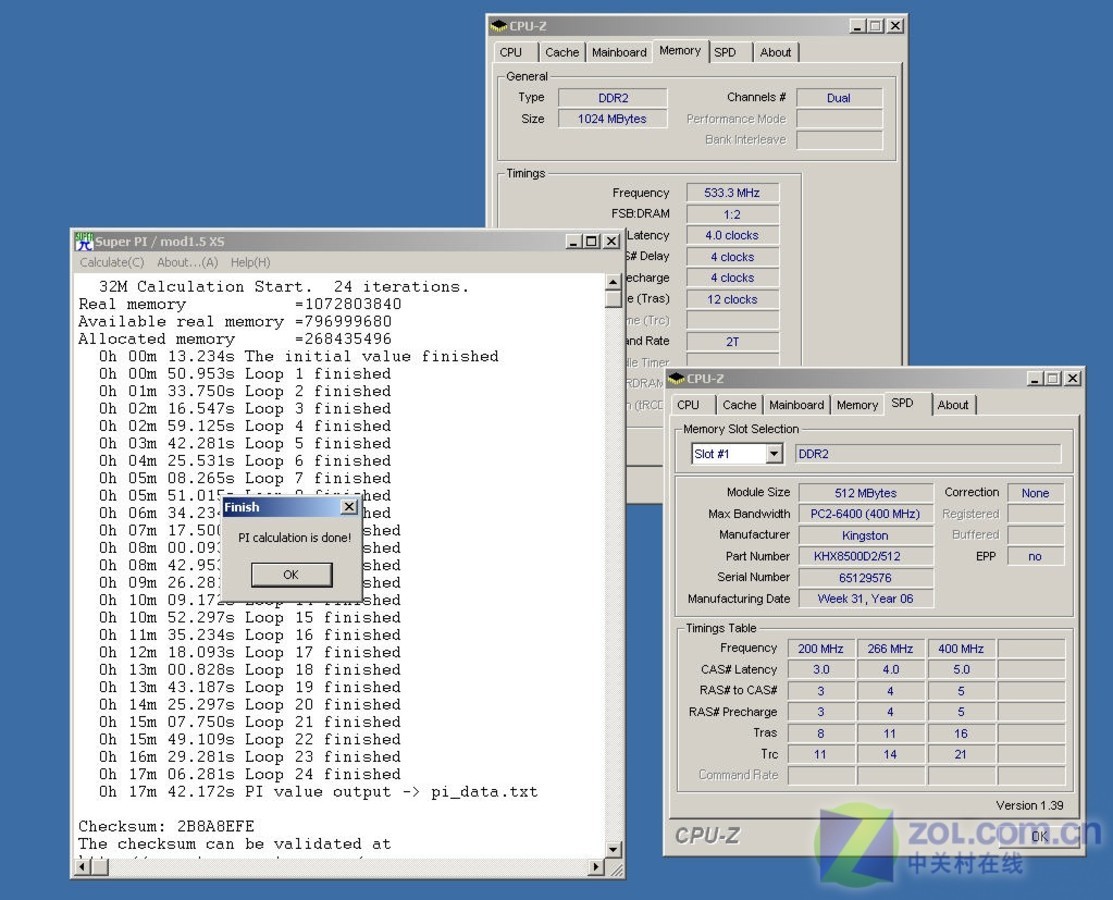Click OK button in front CPU-Z window

coord(1039,836)
